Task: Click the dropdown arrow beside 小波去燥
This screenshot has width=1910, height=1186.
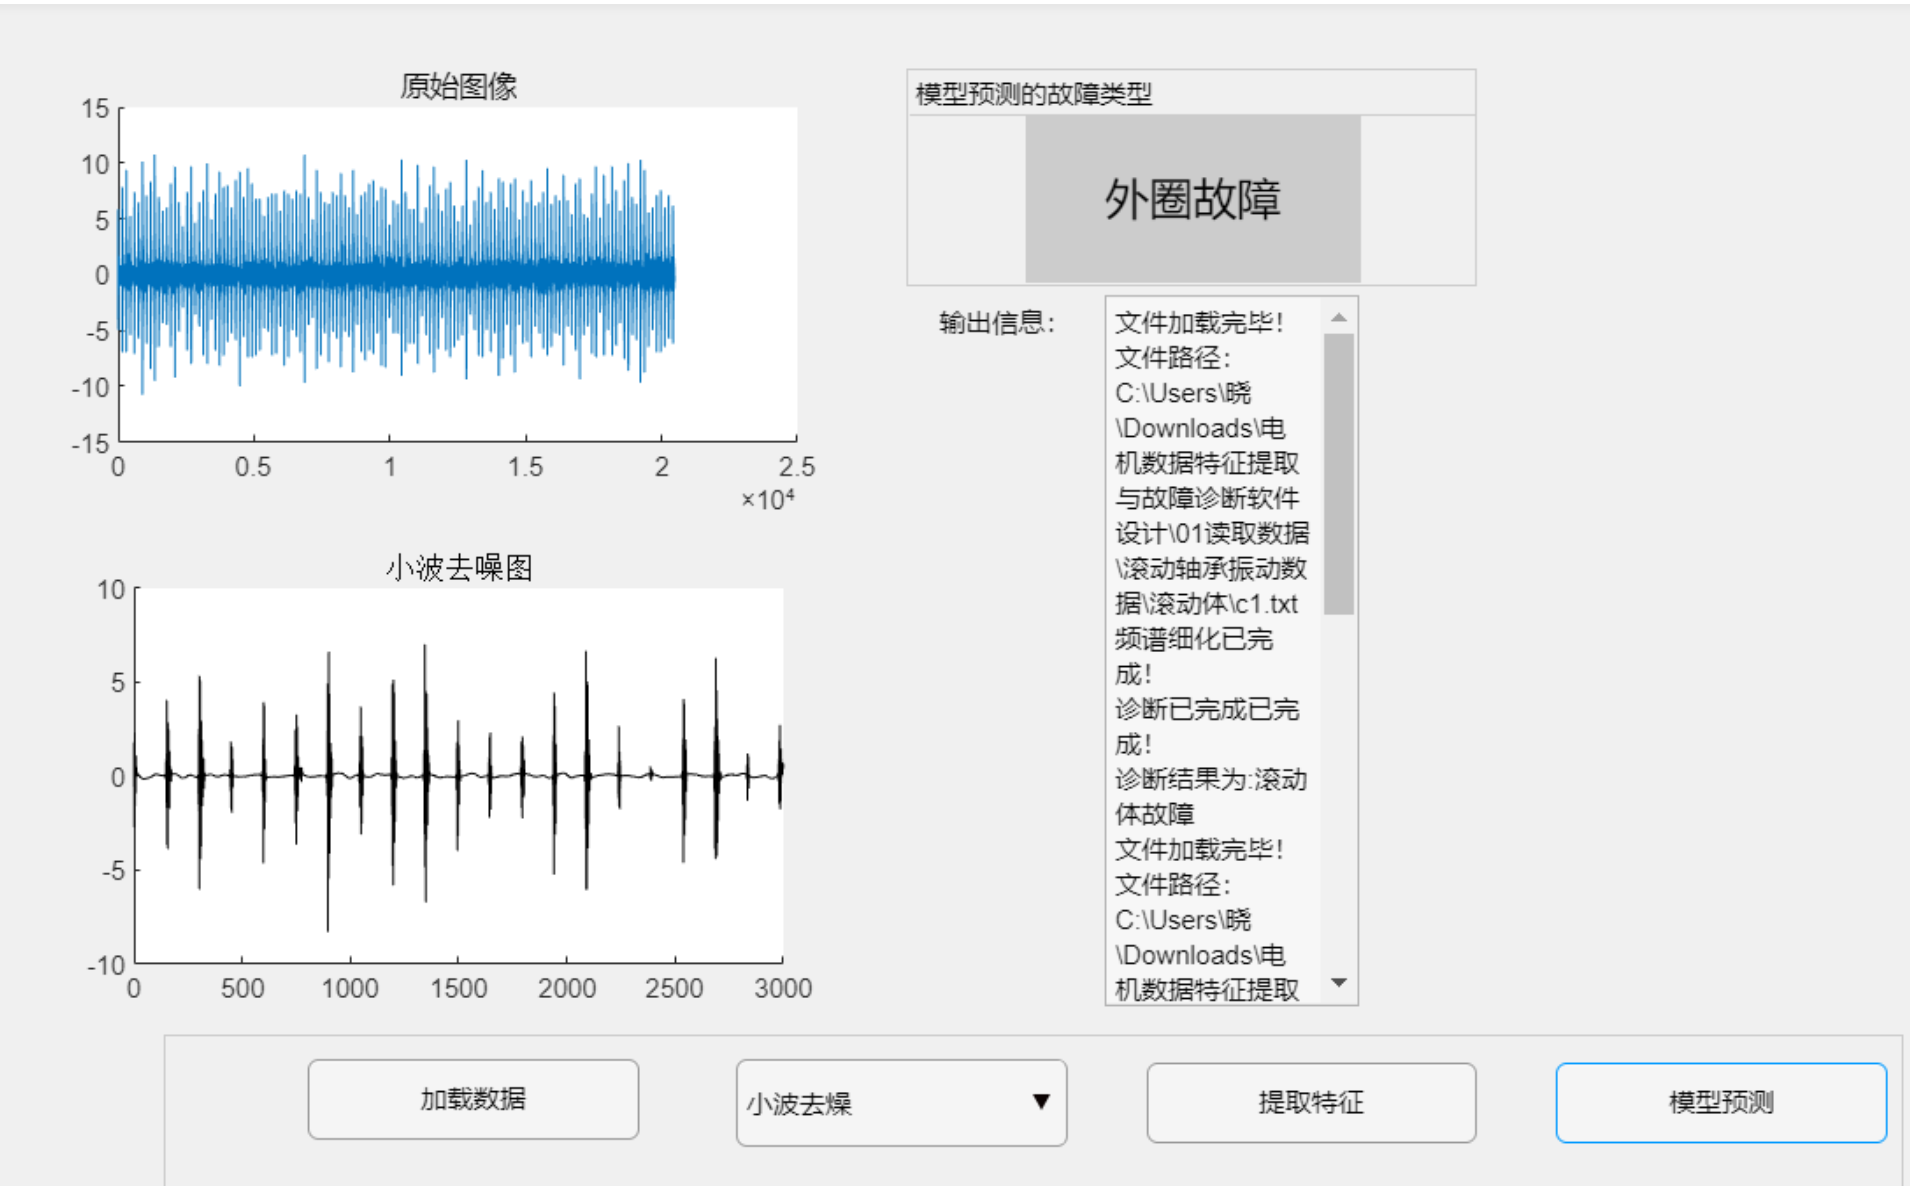Action: (x=1041, y=1102)
